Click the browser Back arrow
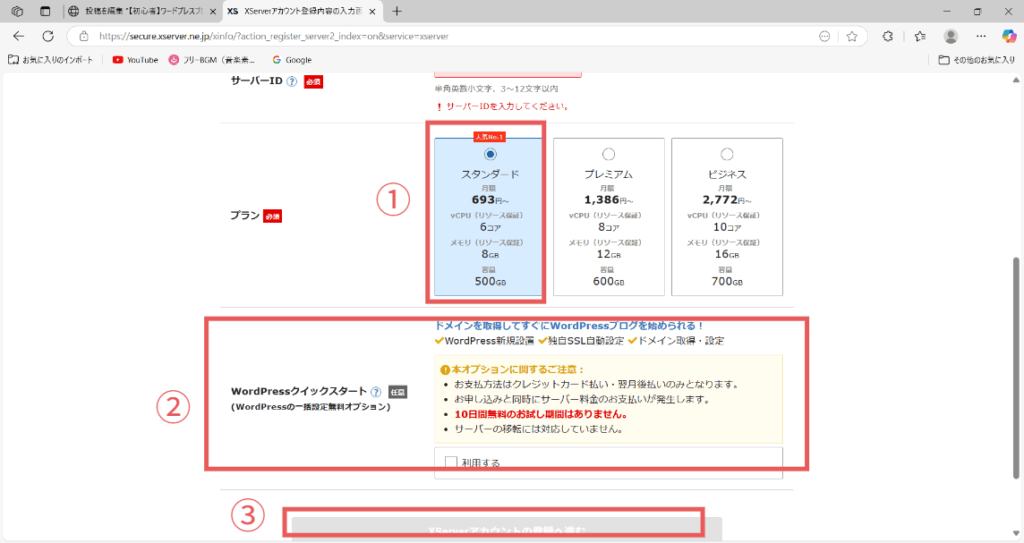This screenshot has width=1024, height=543. point(18,37)
